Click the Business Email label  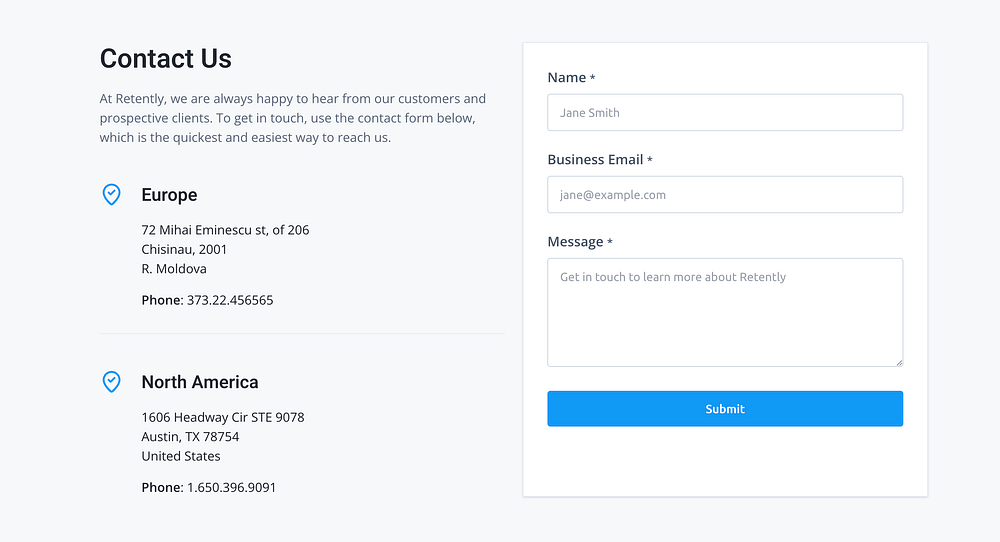coord(596,160)
